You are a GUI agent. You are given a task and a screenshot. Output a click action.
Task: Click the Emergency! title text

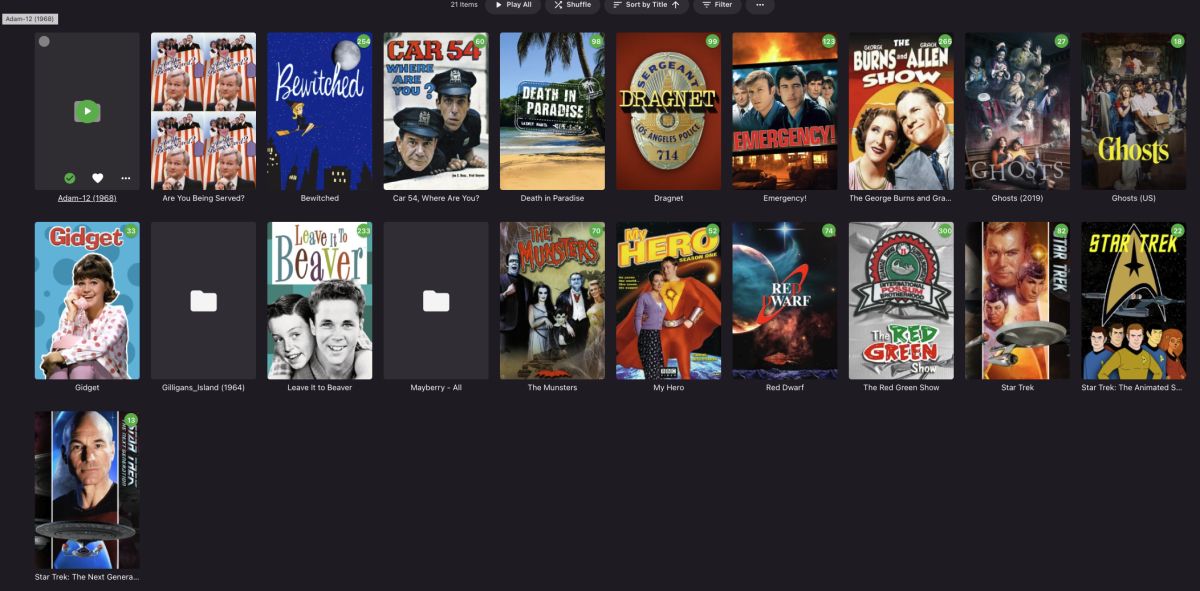click(784, 198)
